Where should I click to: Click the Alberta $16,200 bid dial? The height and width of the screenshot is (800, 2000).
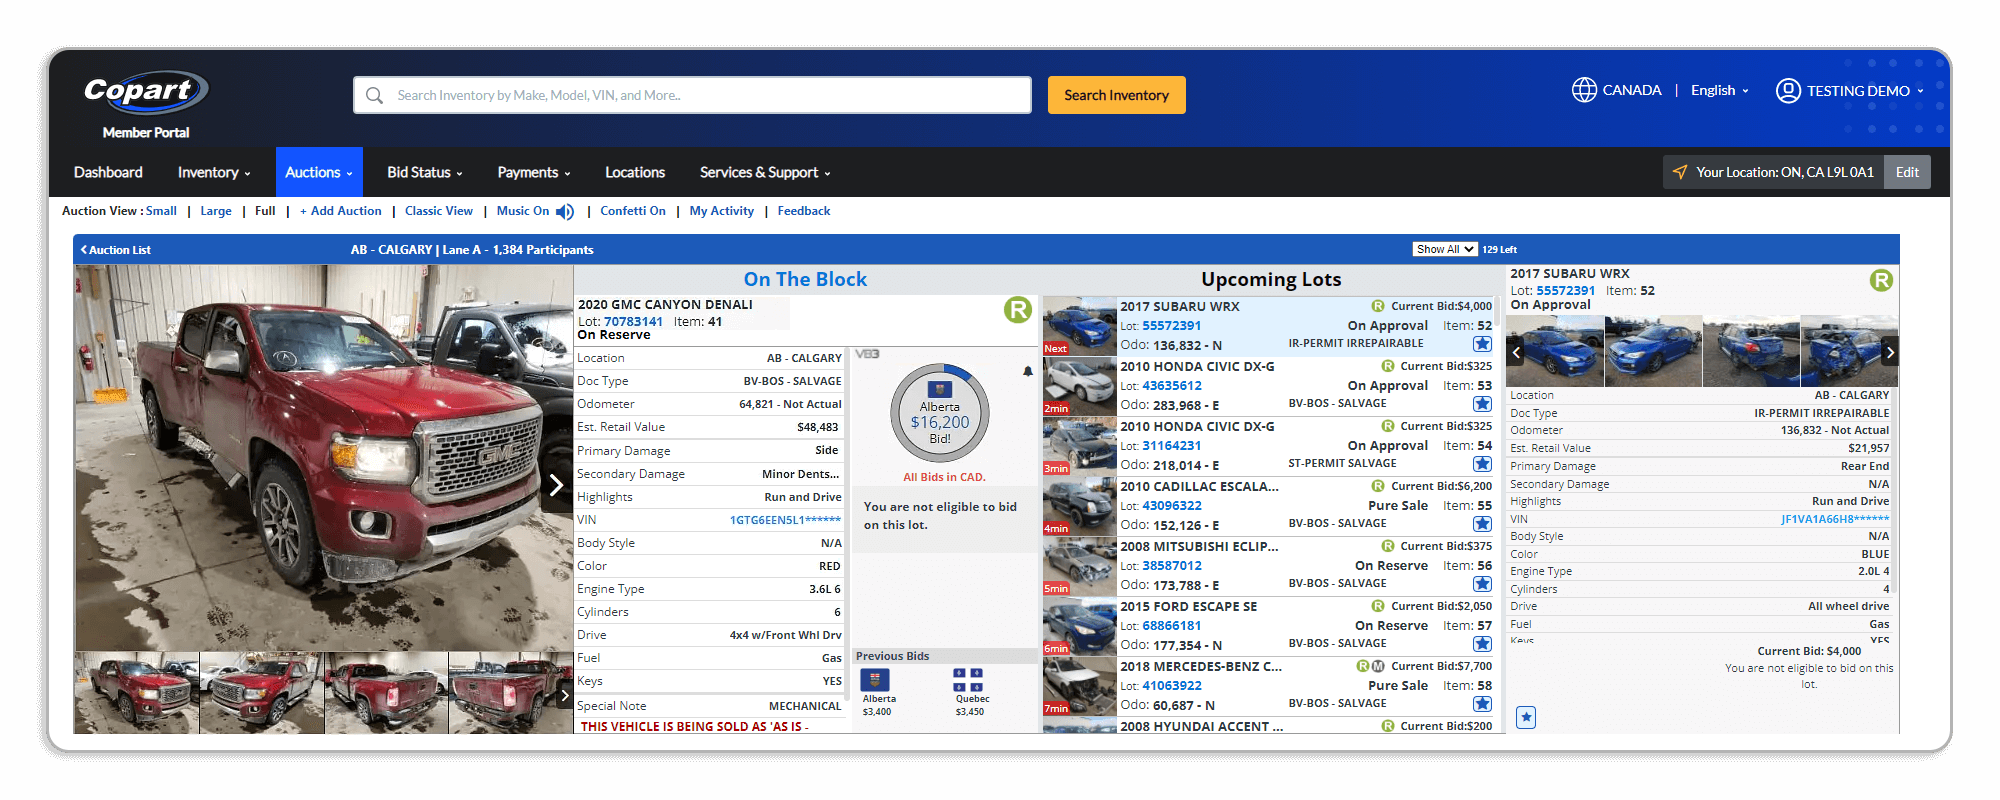pyautogui.click(x=940, y=413)
